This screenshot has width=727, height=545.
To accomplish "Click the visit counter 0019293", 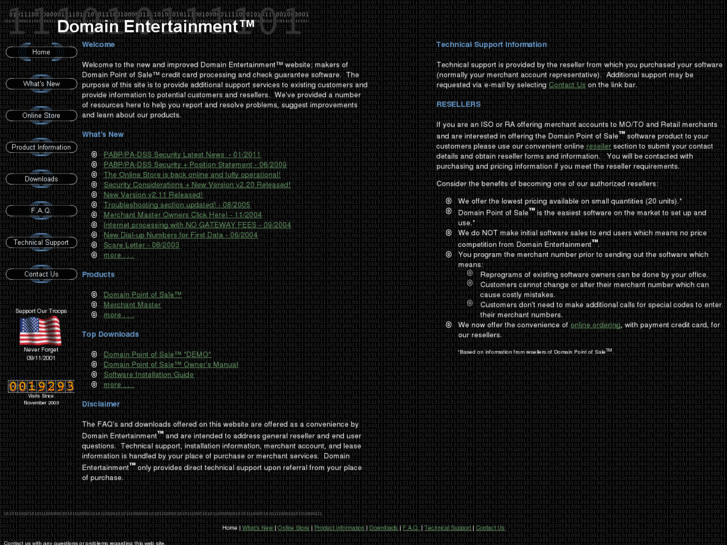I will [x=41, y=386].
